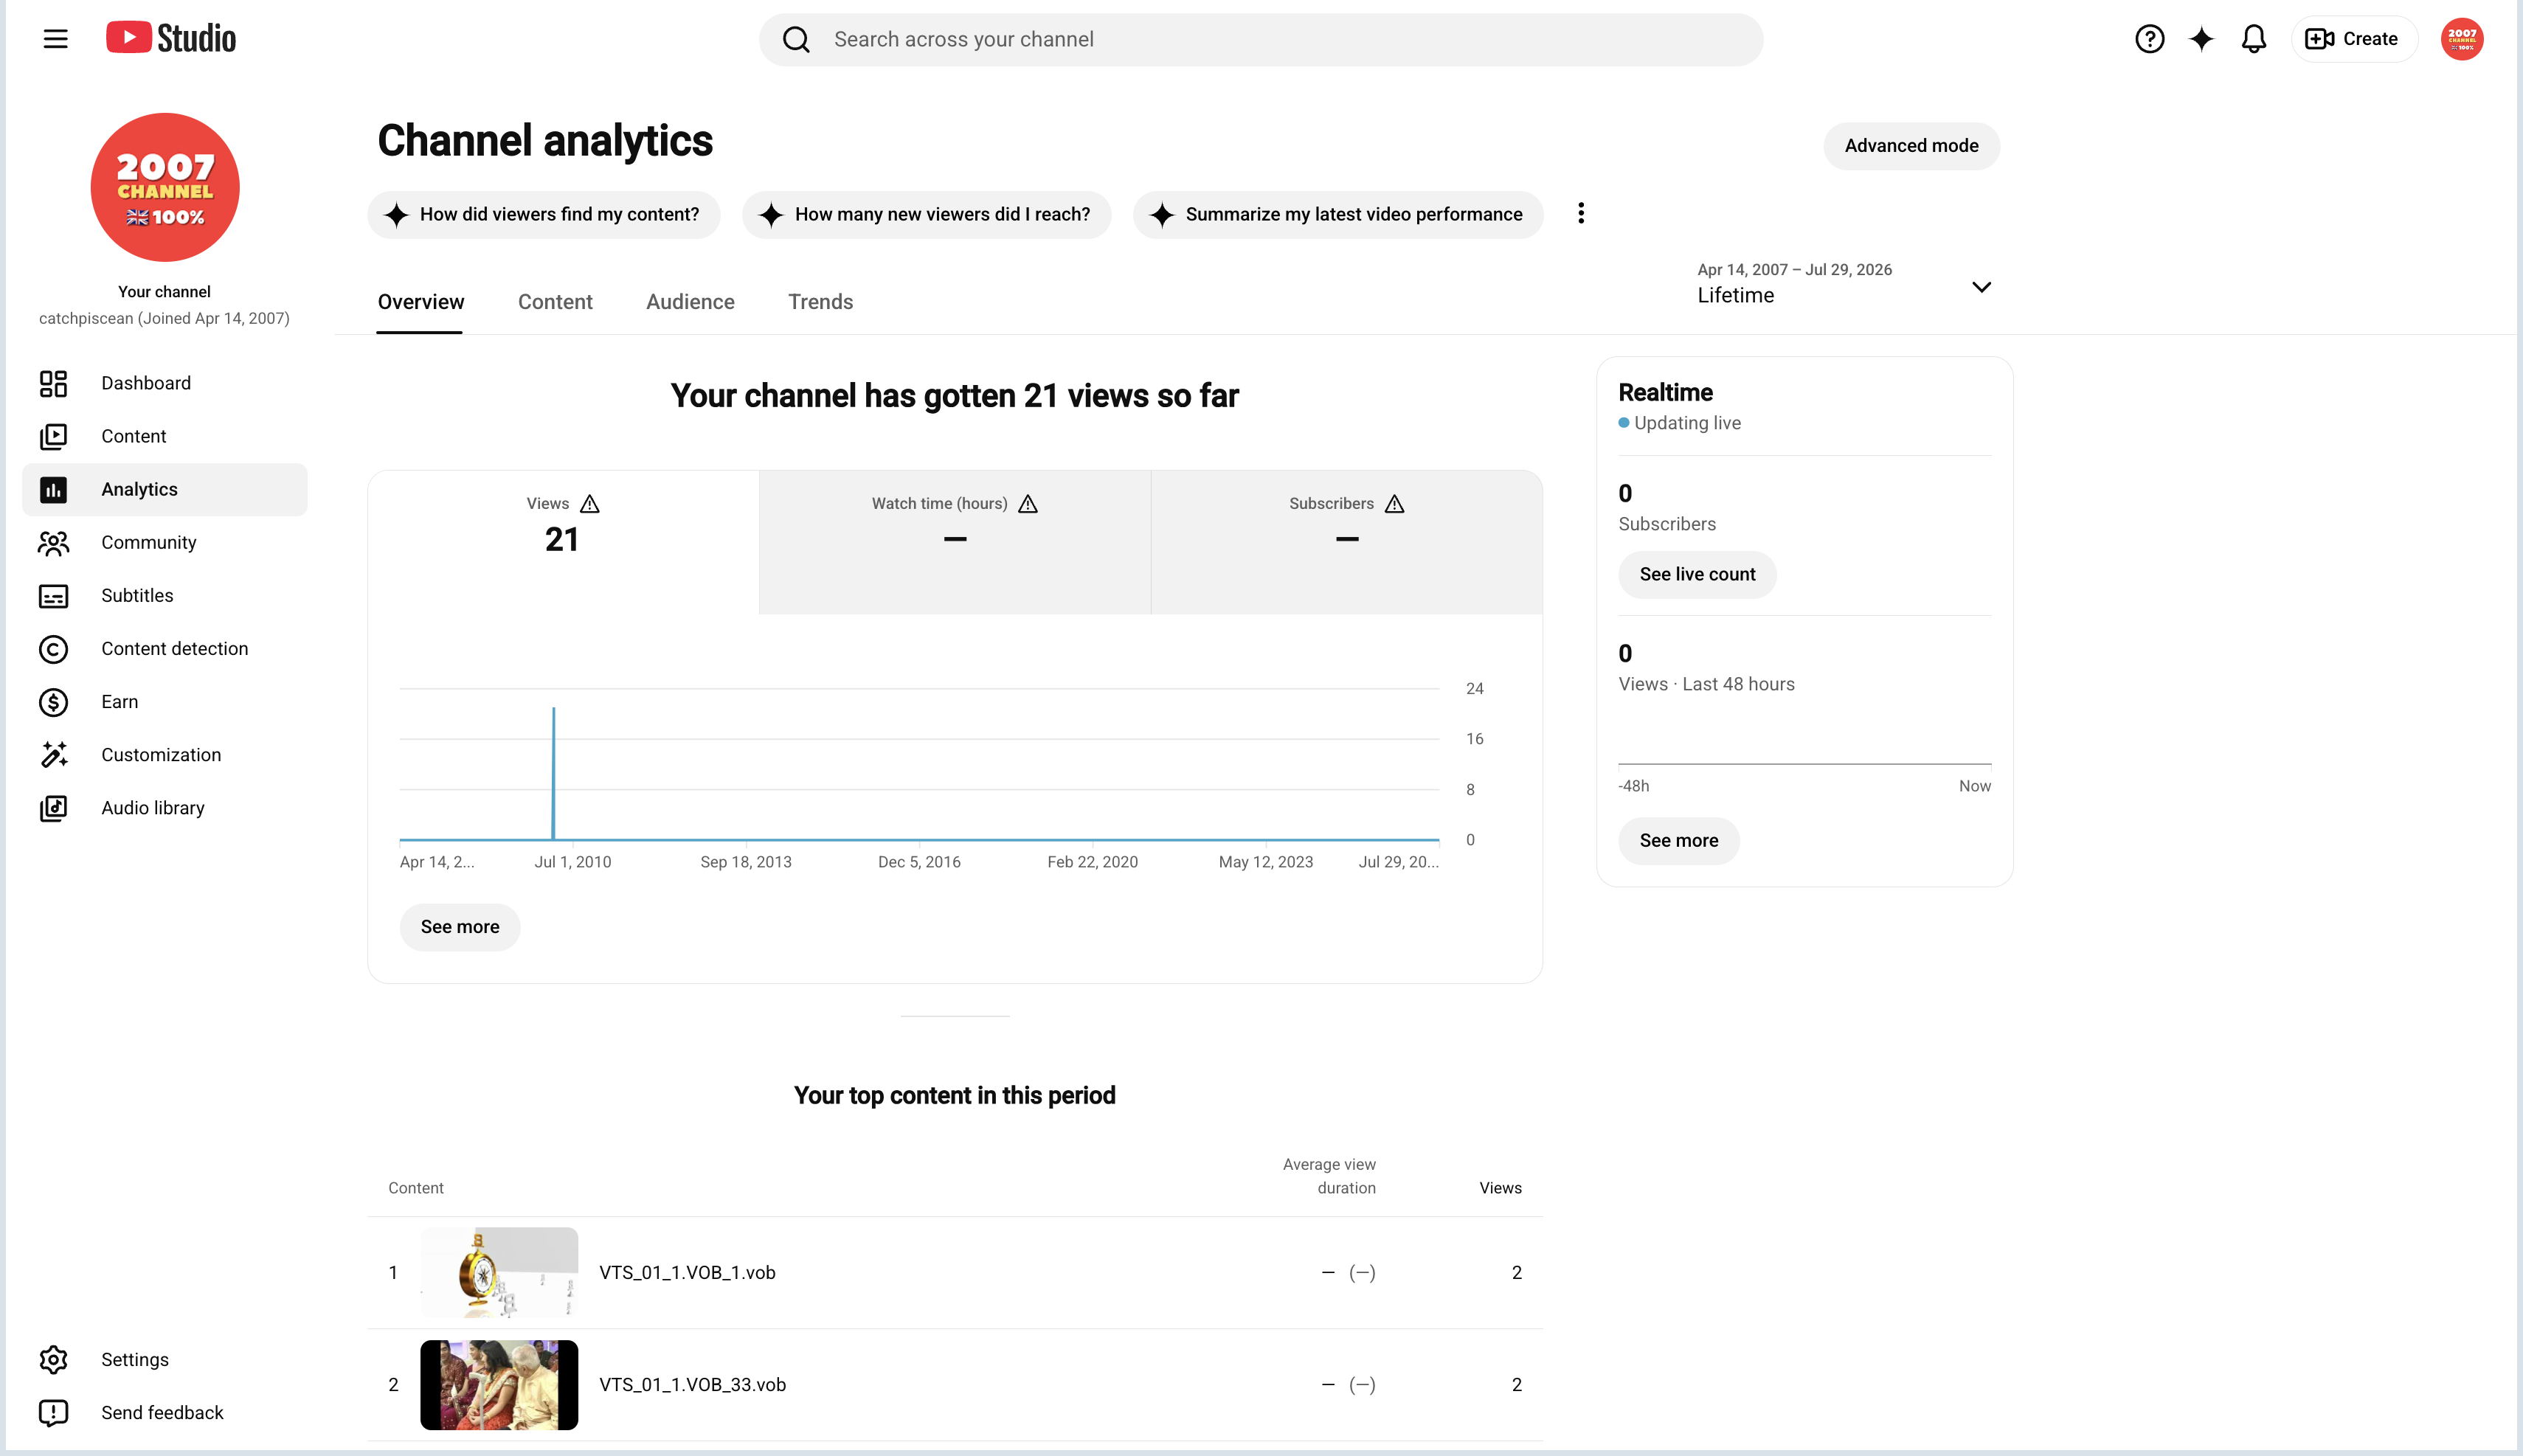Click the Subtitles icon in sidebar

53,596
